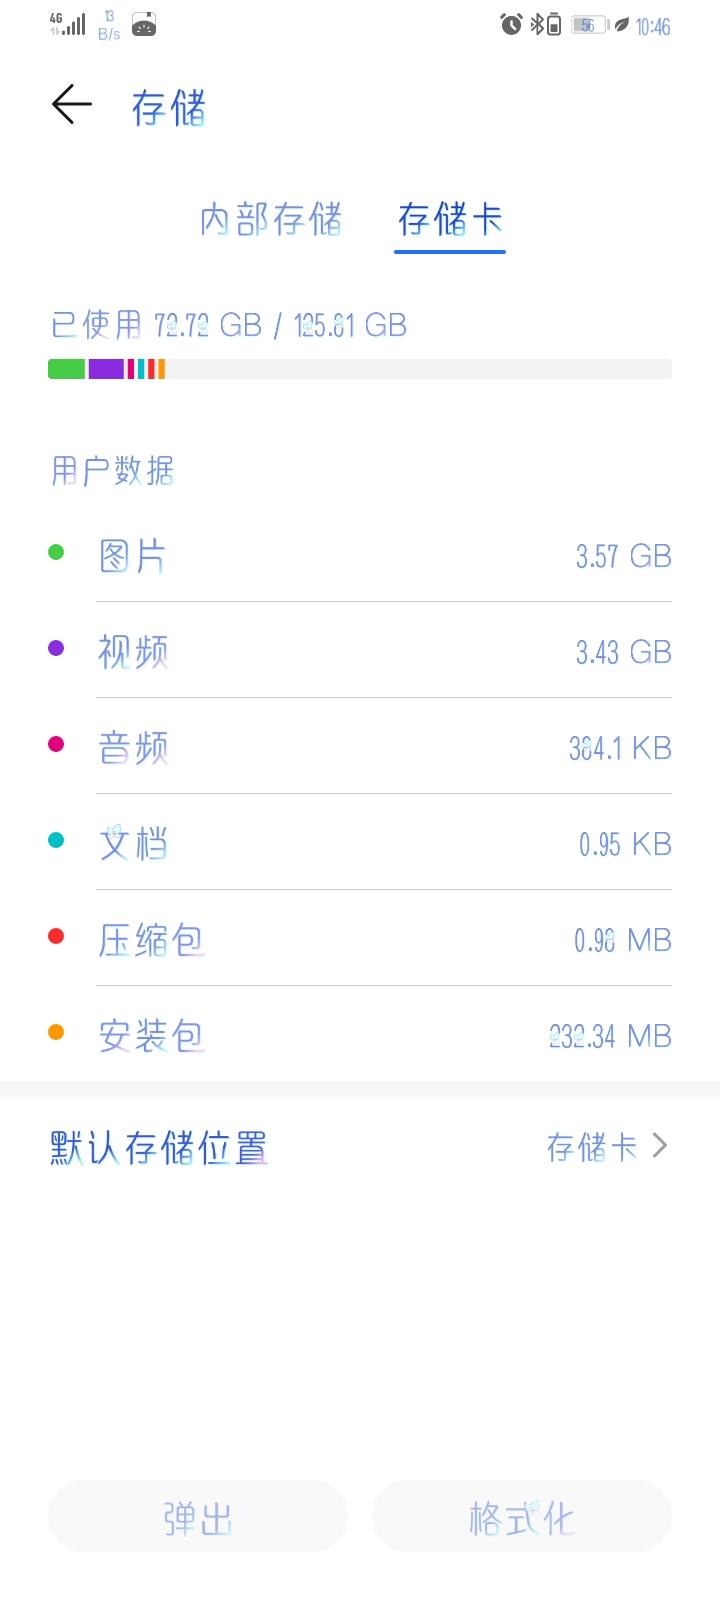The width and height of the screenshot is (720, 1600).
Task: Tap the battery indicator in status bar
Action: (x=589, y=25)
